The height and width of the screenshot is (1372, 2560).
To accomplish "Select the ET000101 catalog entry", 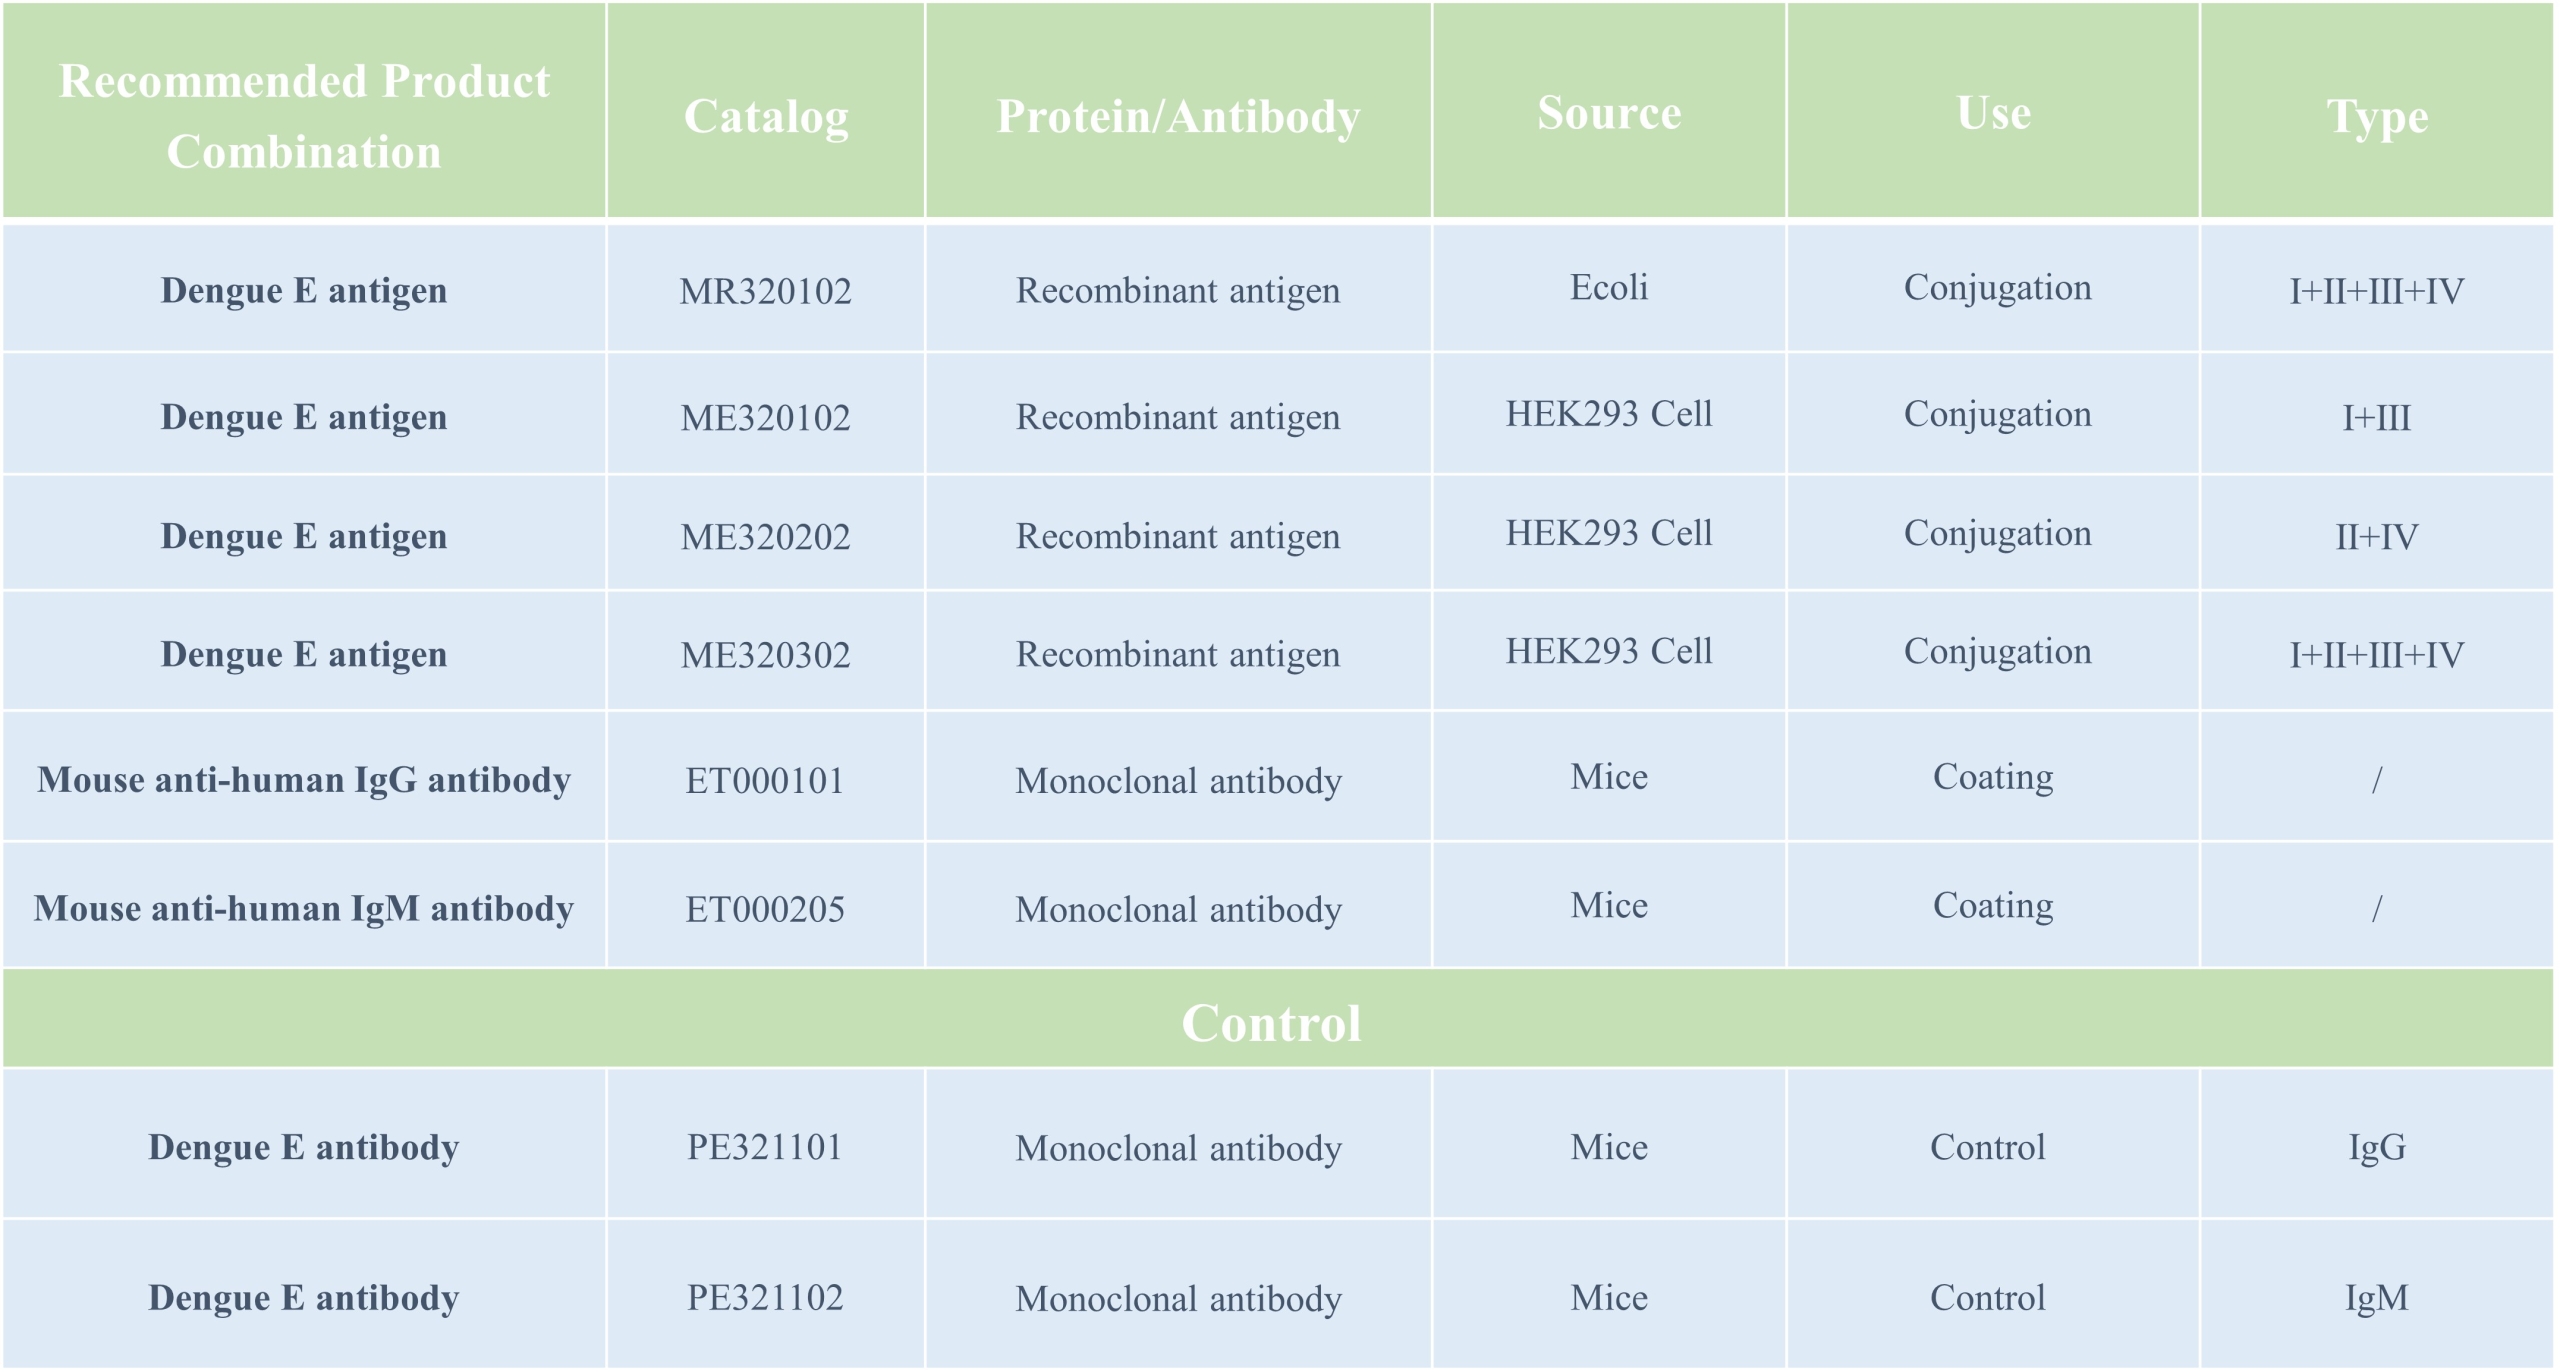I will tap(765, 780).
